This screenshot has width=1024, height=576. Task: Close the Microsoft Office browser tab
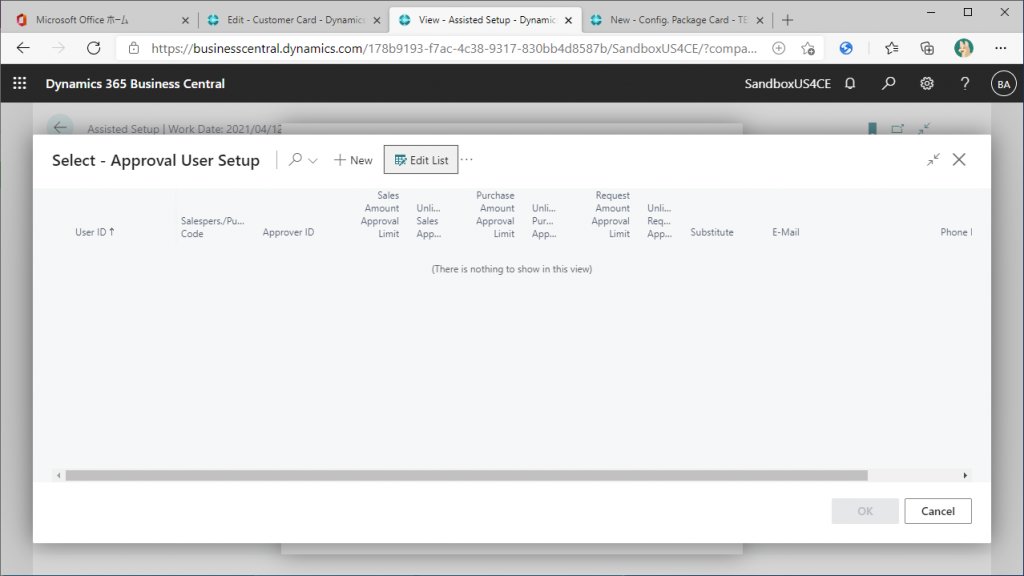tap(185, 20)
